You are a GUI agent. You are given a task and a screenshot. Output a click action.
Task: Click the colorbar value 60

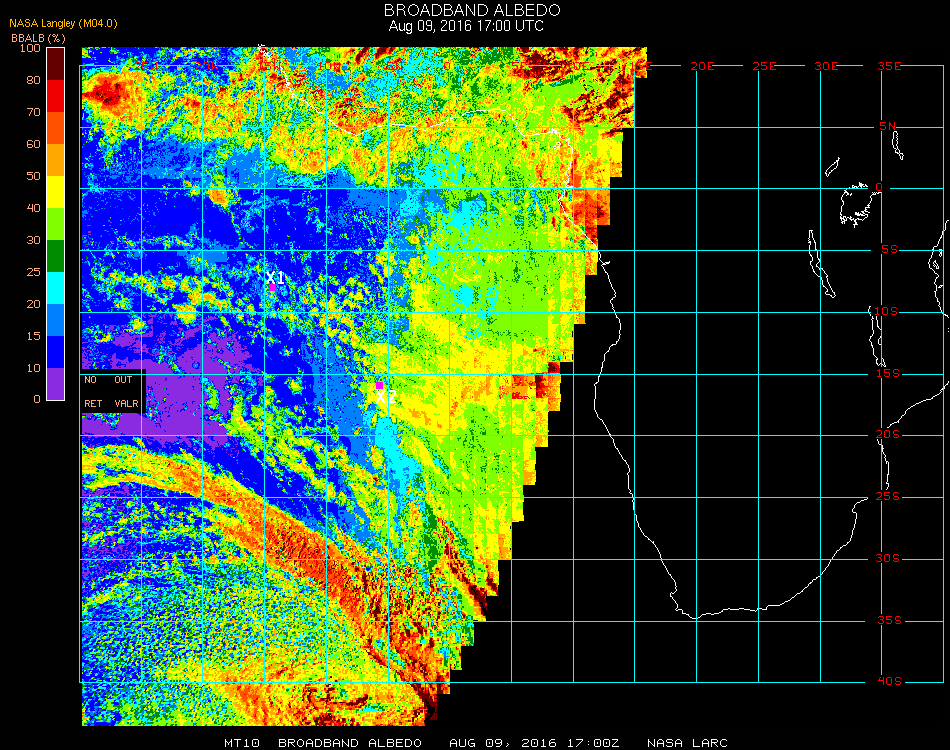[x=33, y=144]
